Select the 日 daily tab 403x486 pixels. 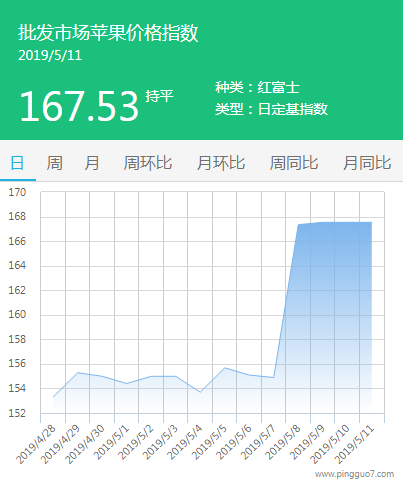point(17,163)
